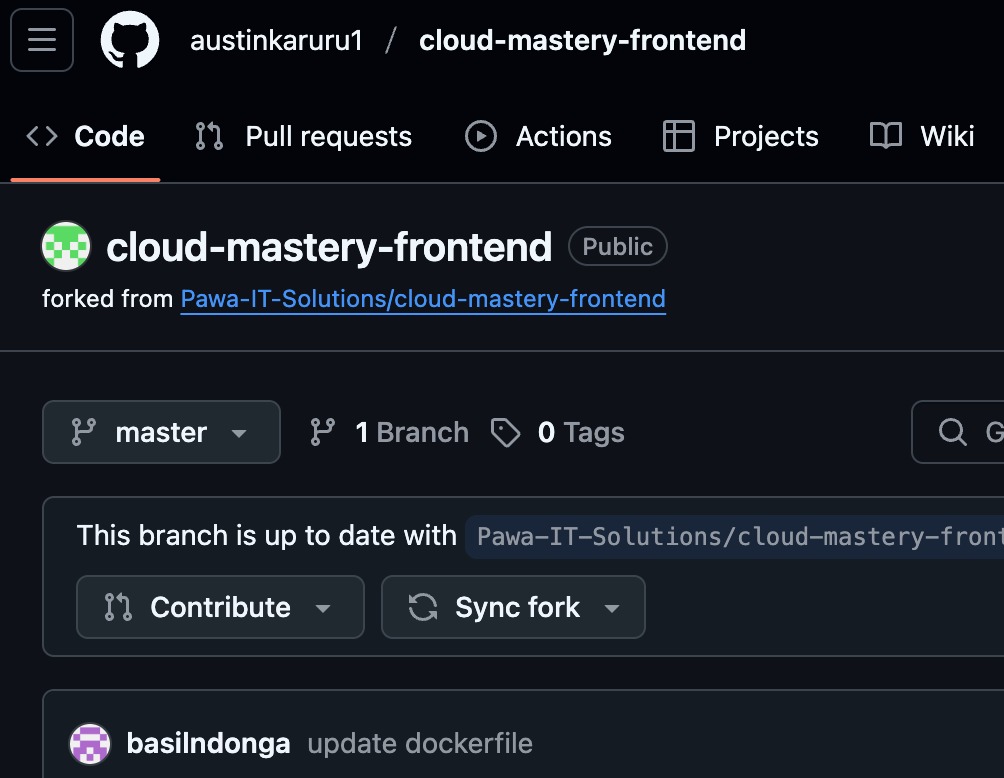Click the Actions play-circle icon
Viewport: 1004px width, 778px height.
(x=480, y=136)
